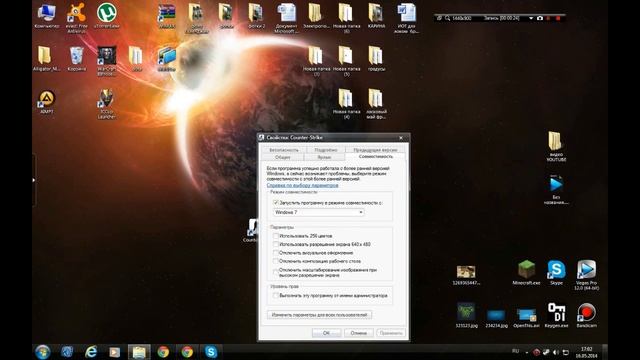Take screenshot with Bandicam camera icon
640x360 pixels.
(x=540, y=18)
